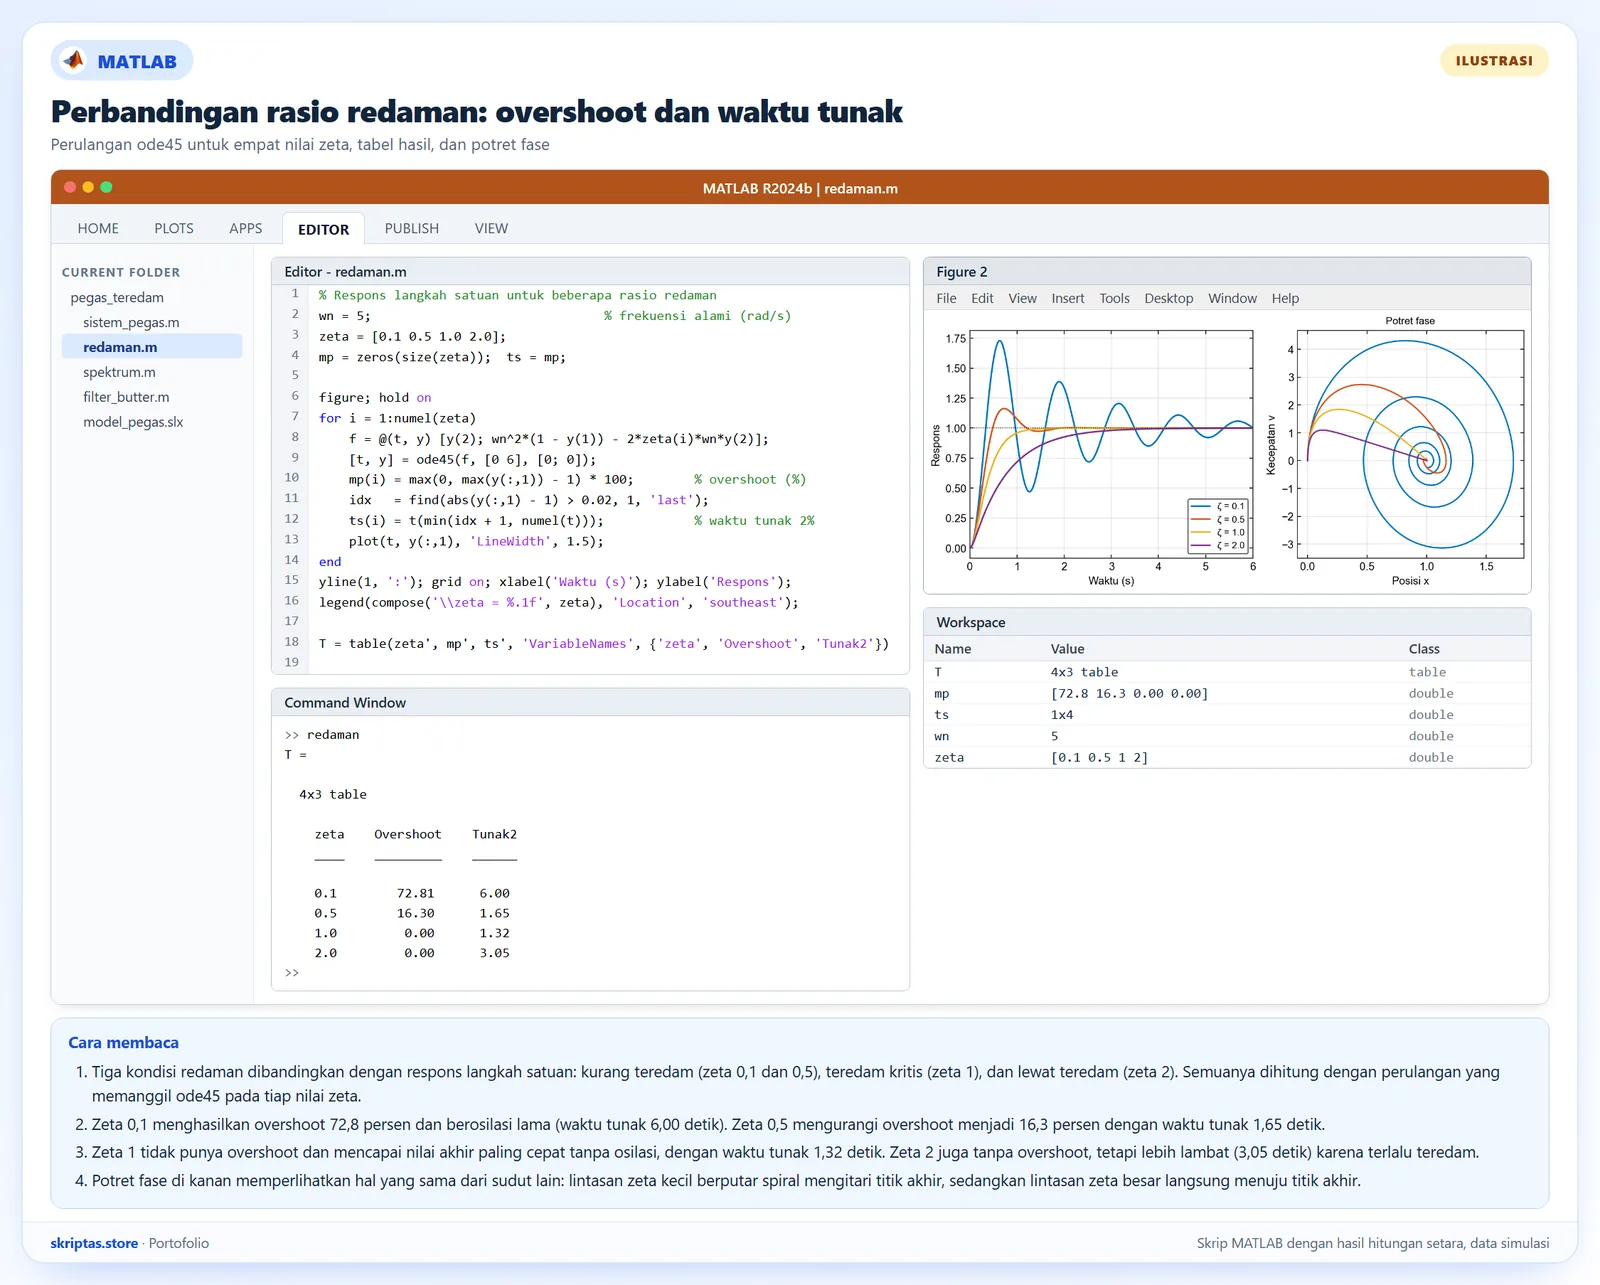Open the Figure 2 Insert menu
The height and width of the screenshot is (1285, 1600).
click(x=1068, y=298)
